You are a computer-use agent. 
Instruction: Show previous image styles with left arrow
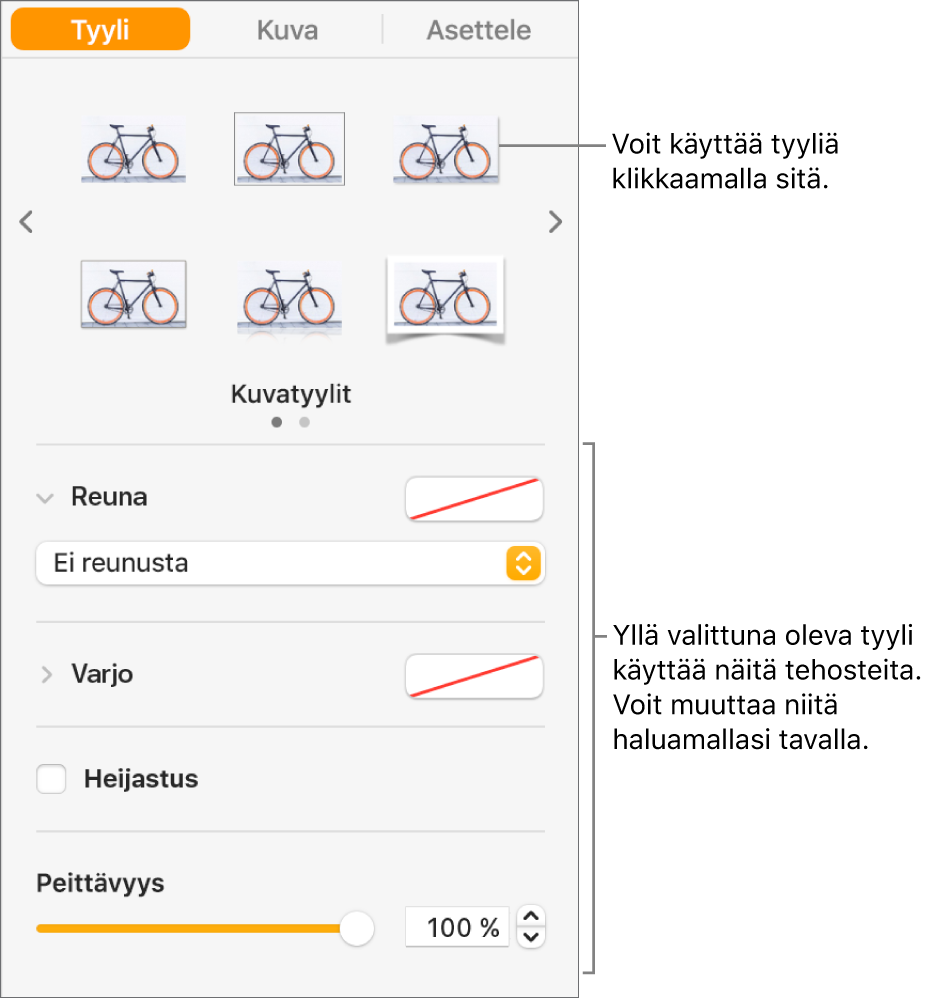(x=26, y=222)
